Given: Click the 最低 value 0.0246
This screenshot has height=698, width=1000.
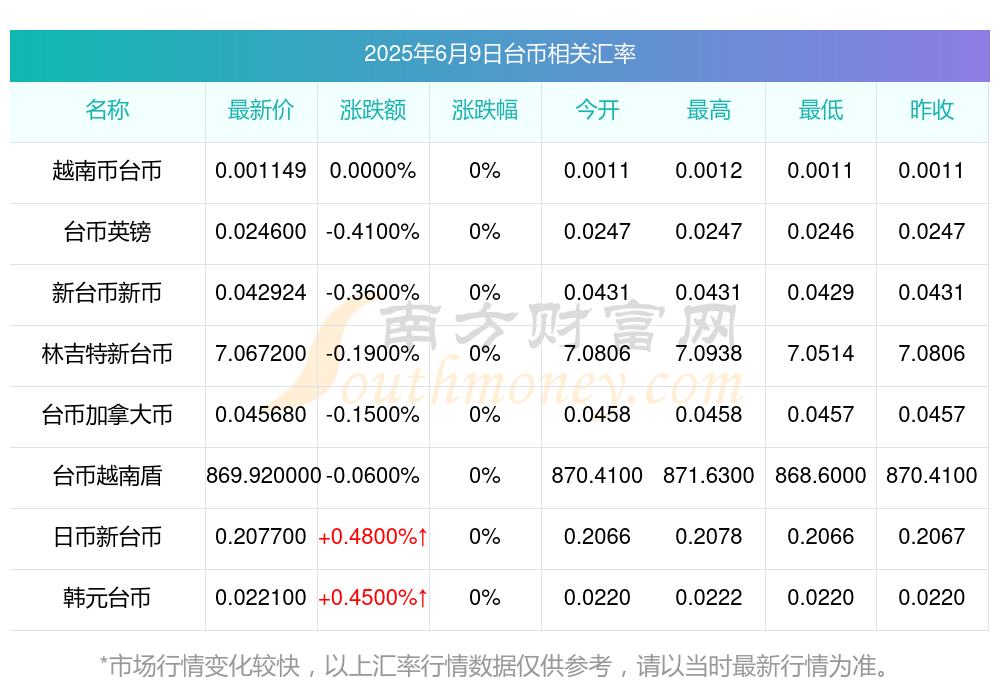Looking at the screenshot, I should [x=821, y=232].
